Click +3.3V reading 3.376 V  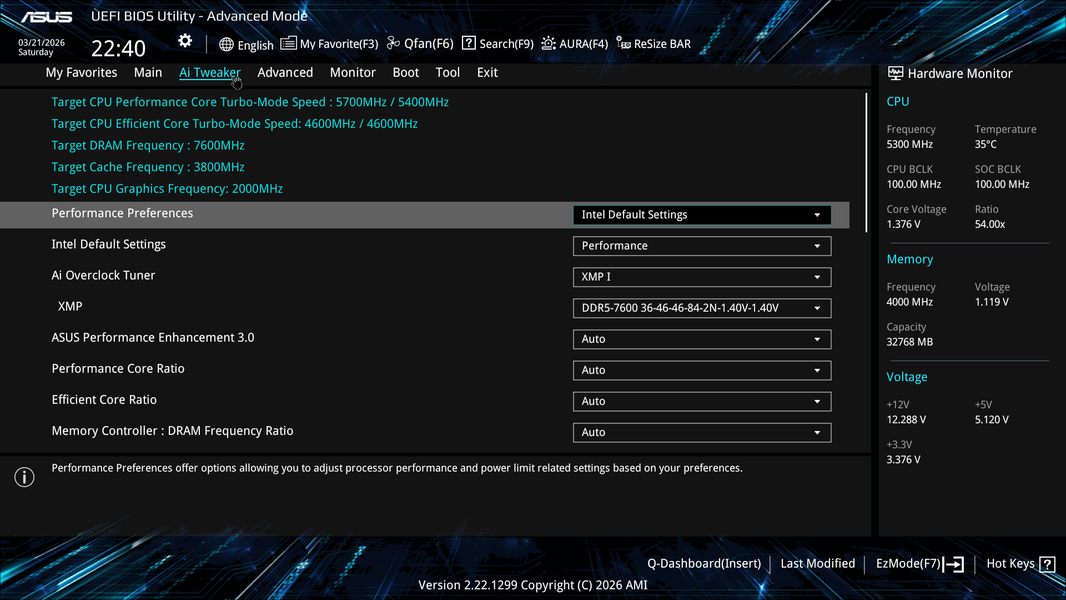904,460
